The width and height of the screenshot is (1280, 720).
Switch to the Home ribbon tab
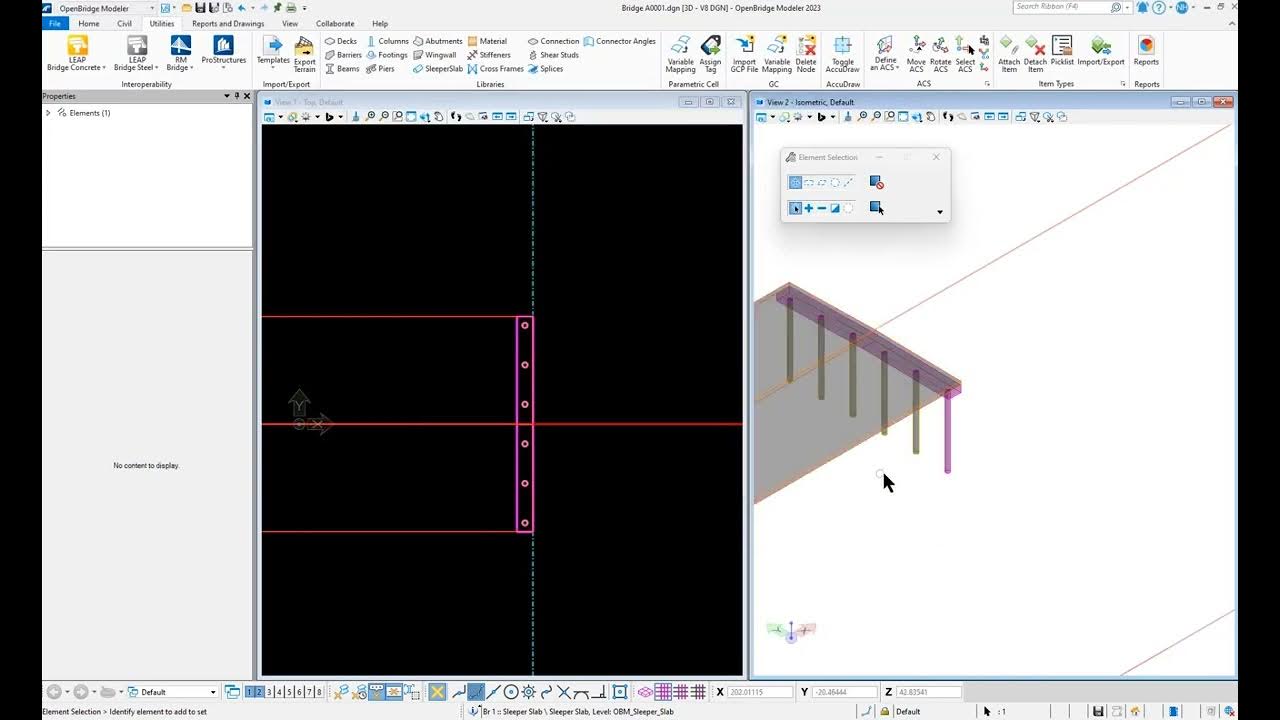(89, 23)
